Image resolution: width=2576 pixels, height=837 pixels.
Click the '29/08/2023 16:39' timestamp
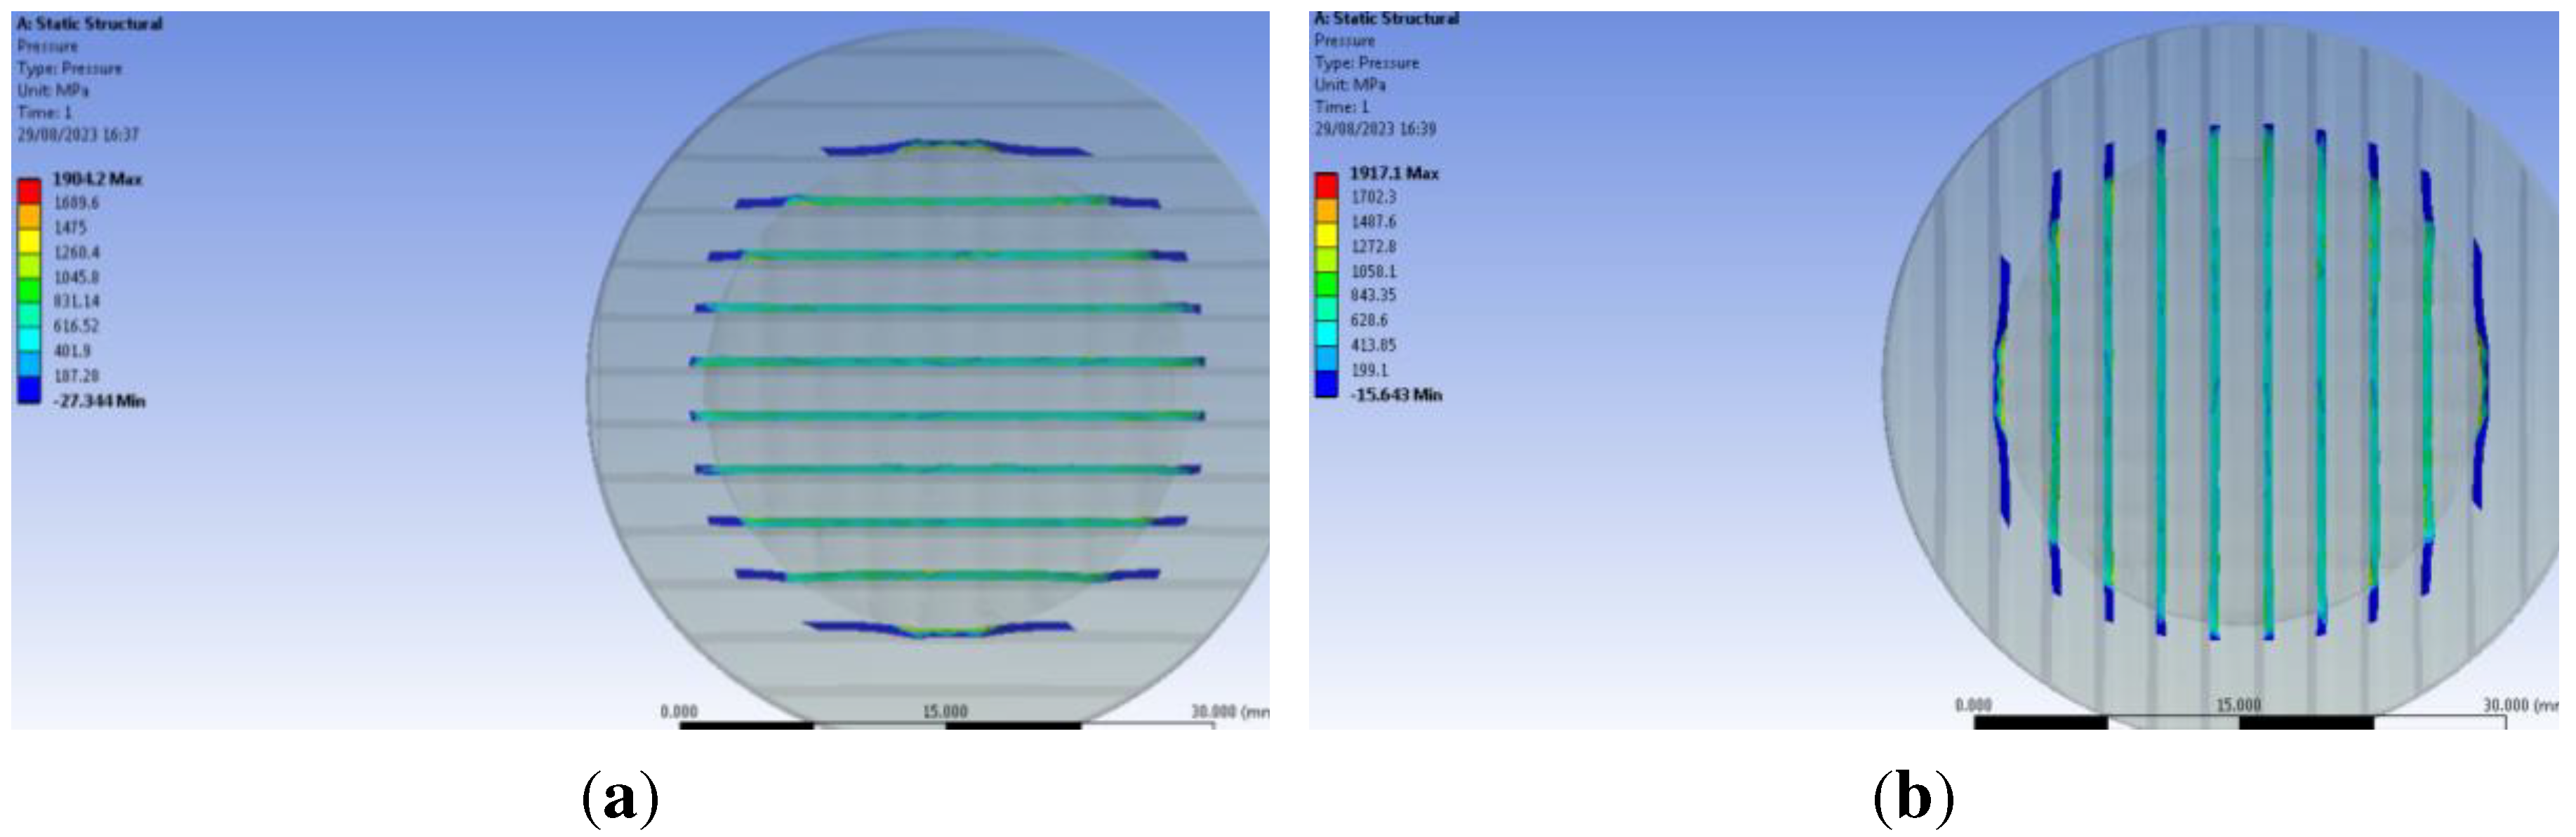(1375, 129)
